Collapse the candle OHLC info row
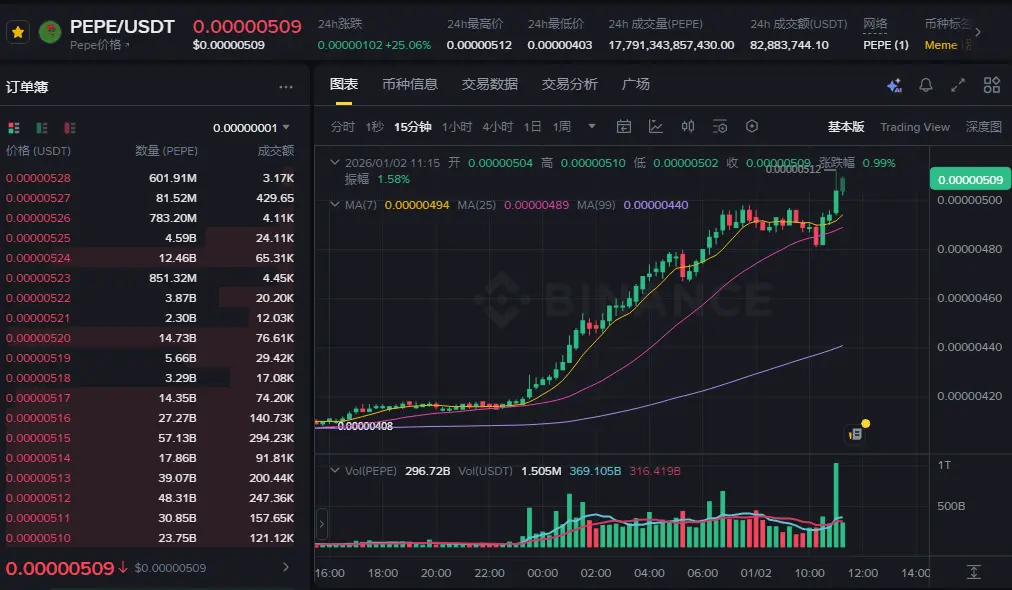The width and height of the screenshot is (1012, 590). [x=334, y=162]
